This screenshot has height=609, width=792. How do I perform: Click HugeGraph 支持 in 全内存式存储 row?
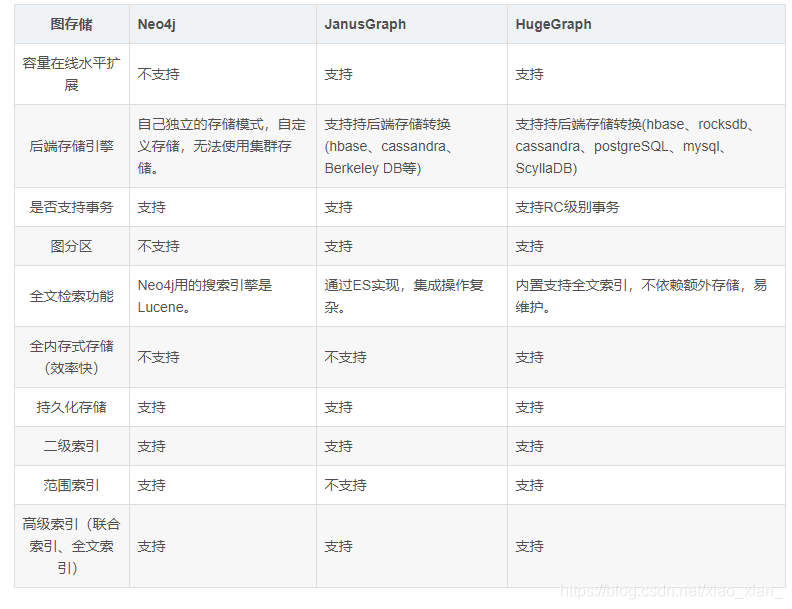(529, 357)
